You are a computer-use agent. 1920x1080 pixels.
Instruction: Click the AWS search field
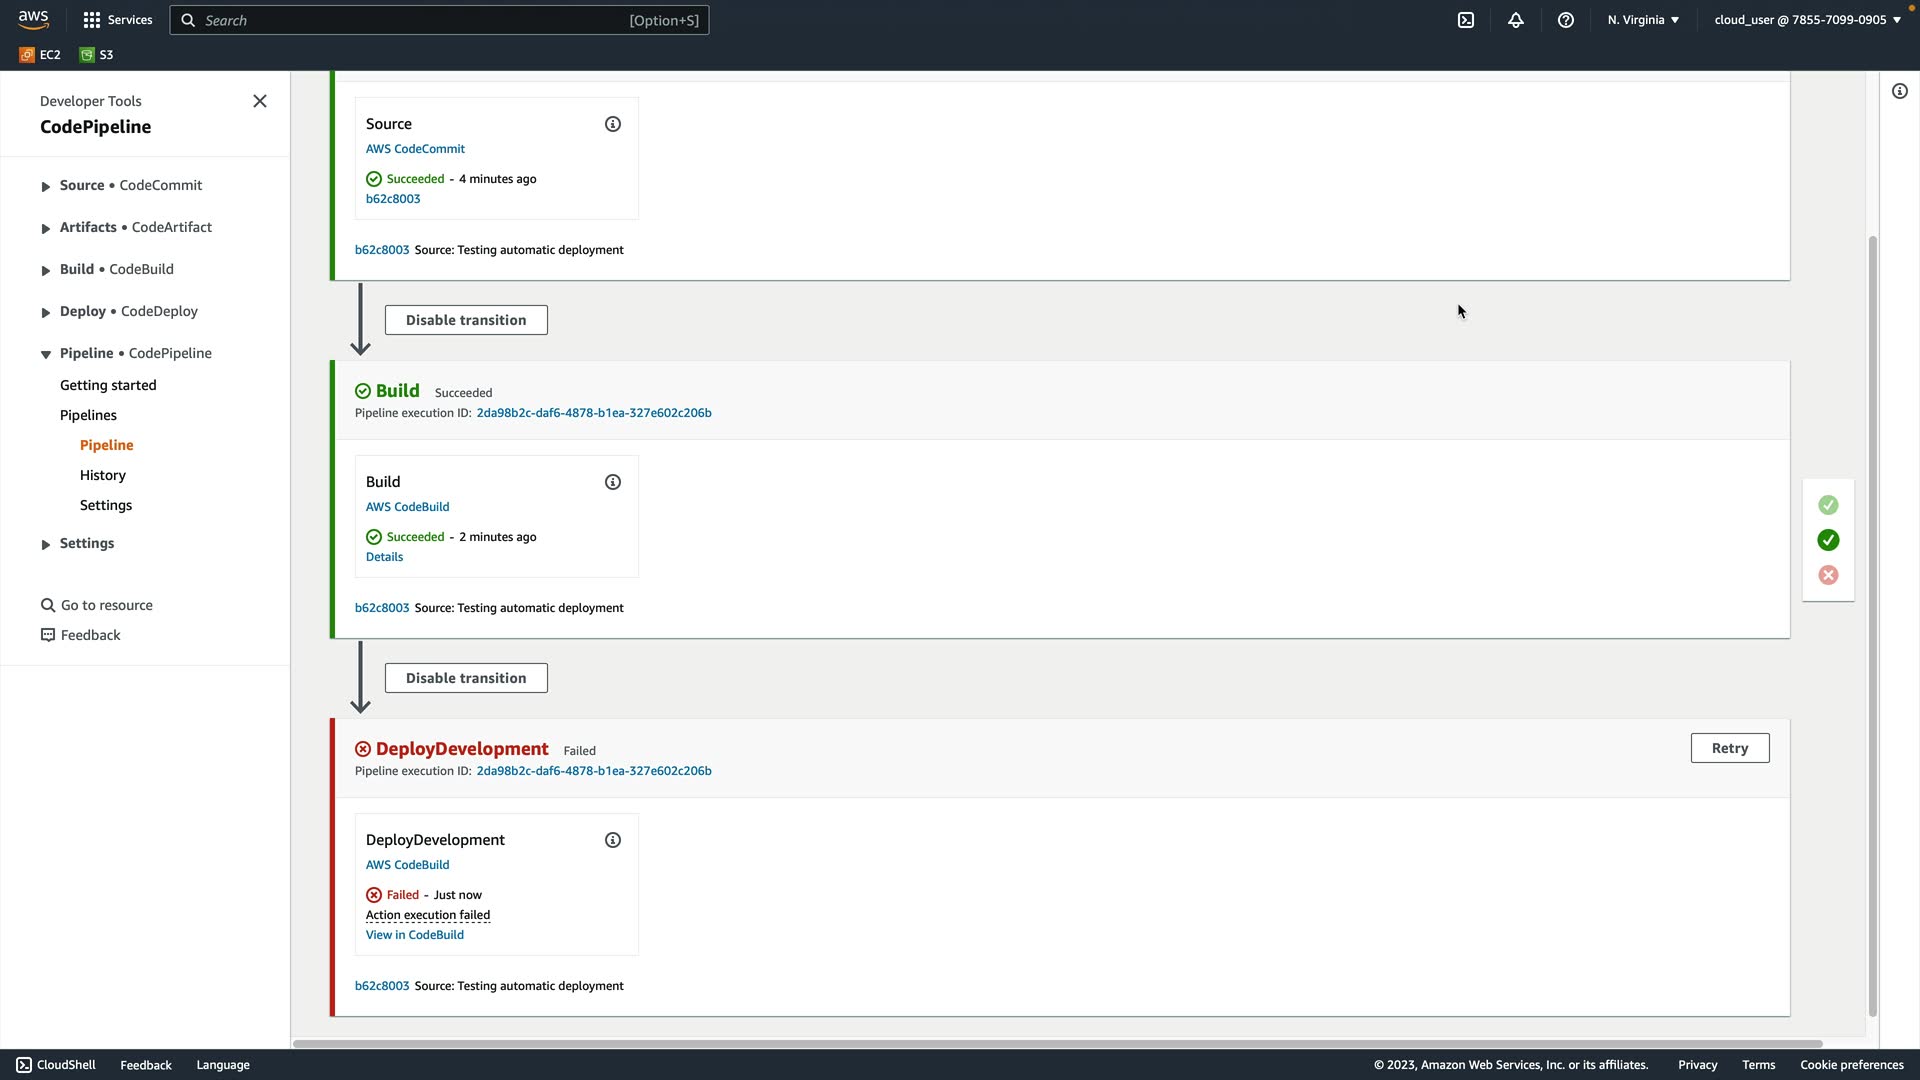click(x=440, y=20)
